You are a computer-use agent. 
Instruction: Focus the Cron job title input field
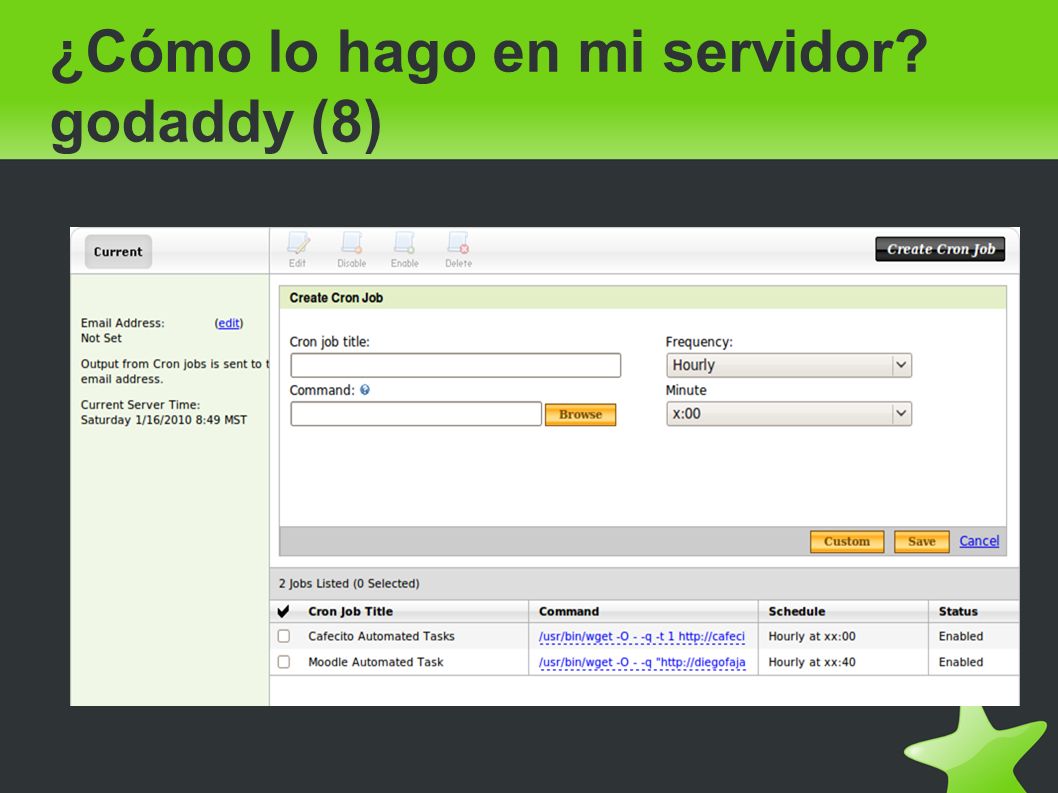point(455,365)
